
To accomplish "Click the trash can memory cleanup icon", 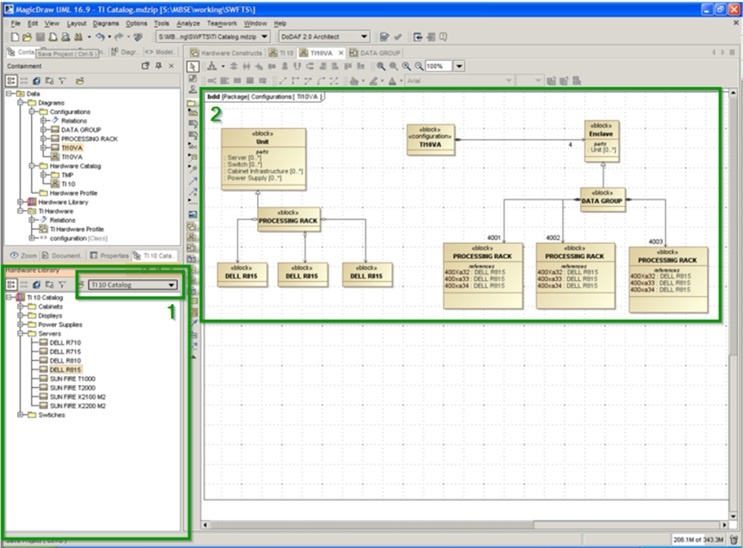I will [734, 539].
